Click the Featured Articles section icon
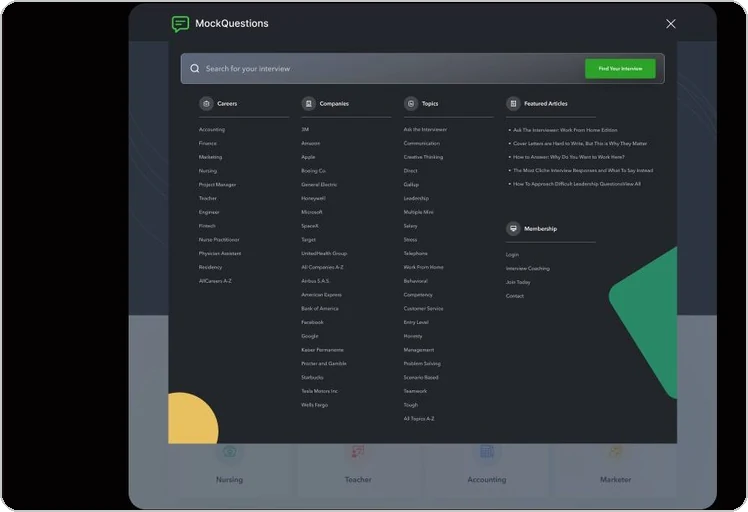The image size is (748, 512). [x=513, y=104]
